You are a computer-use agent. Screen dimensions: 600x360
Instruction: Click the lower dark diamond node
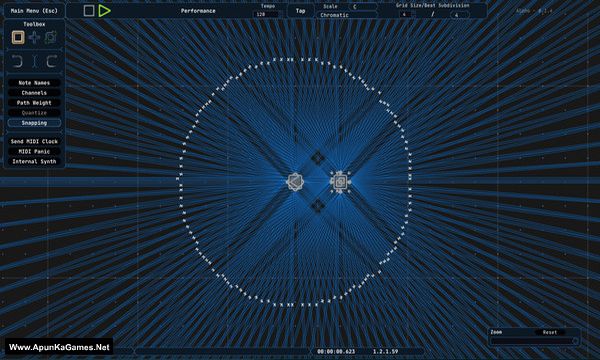click(318, 206)
